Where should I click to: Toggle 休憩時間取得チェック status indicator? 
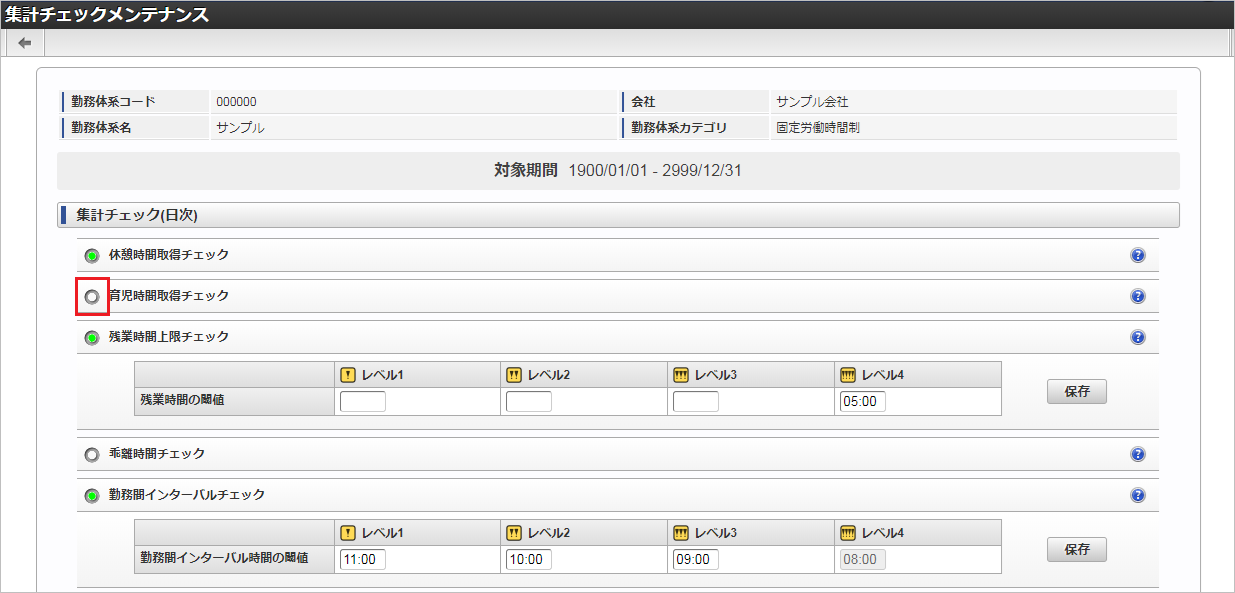click(92, 255)
